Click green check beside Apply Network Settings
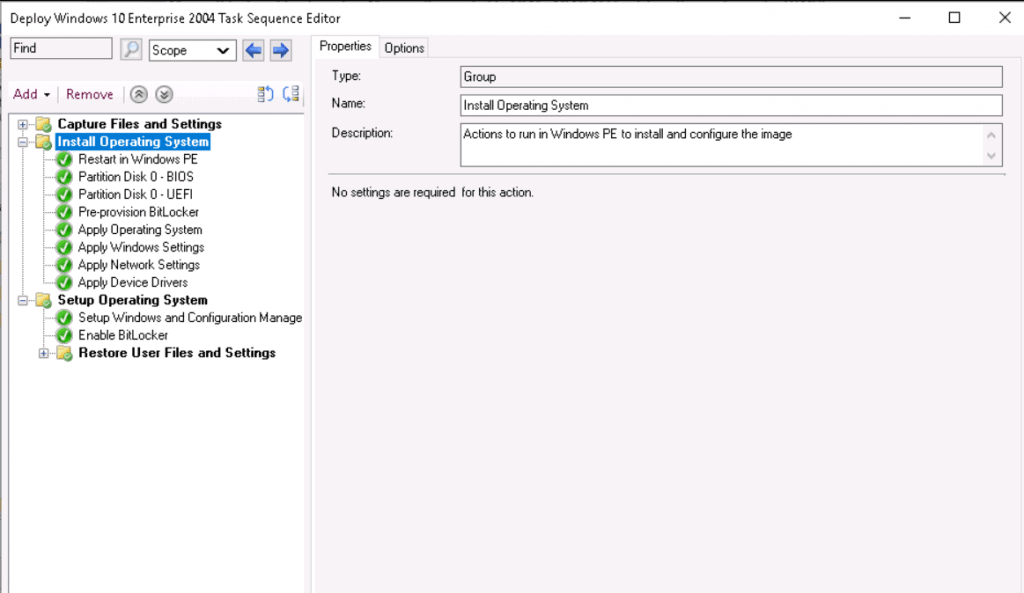 click(x=64, y=265)
